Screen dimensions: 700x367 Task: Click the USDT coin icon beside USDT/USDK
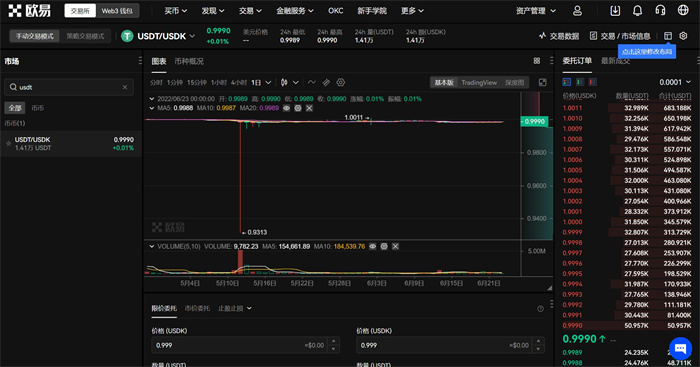coord(127,36)
